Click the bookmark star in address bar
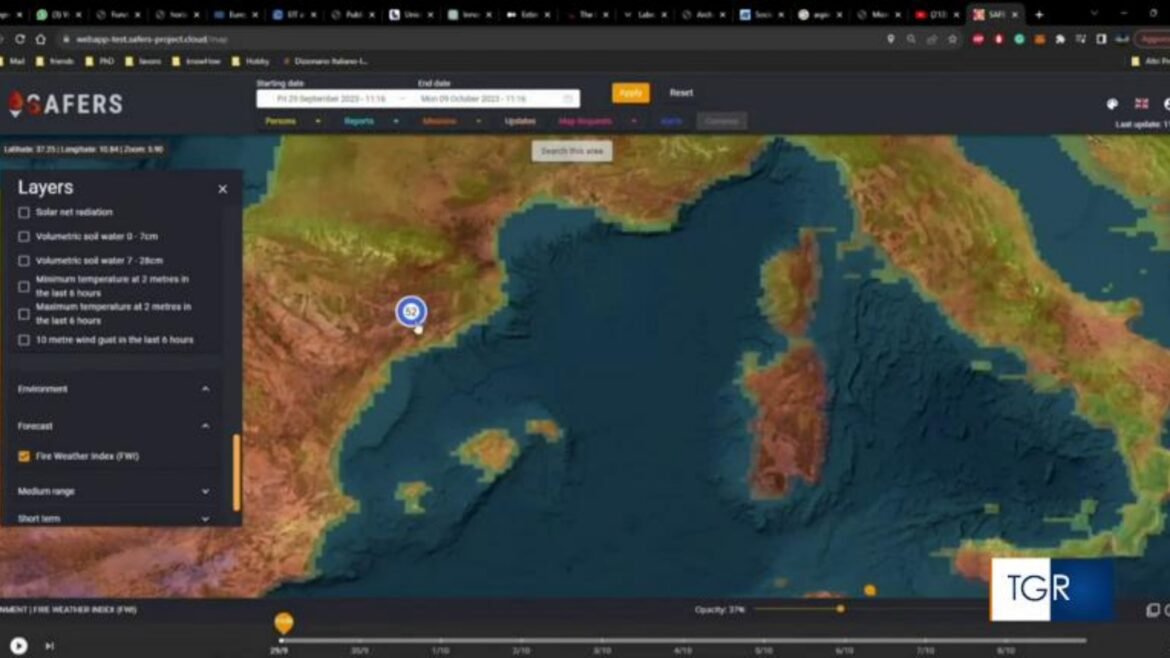 point(952,39)
